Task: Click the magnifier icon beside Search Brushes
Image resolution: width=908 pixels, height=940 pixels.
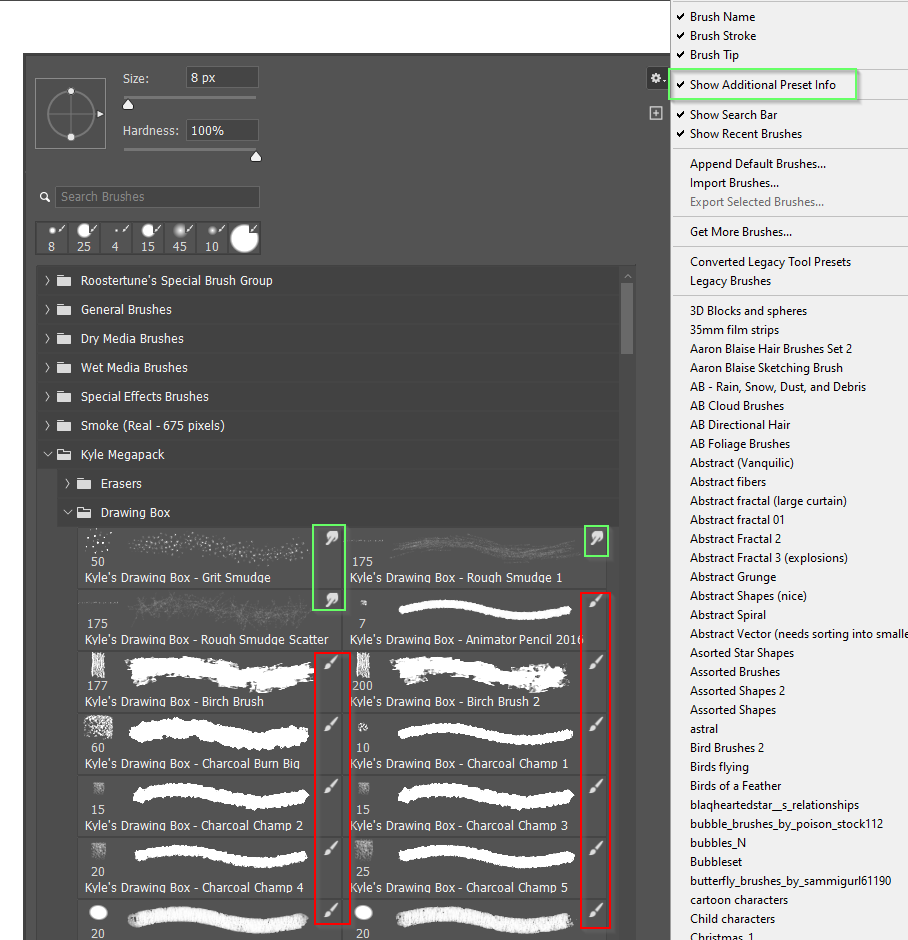Action: (44, 197)
